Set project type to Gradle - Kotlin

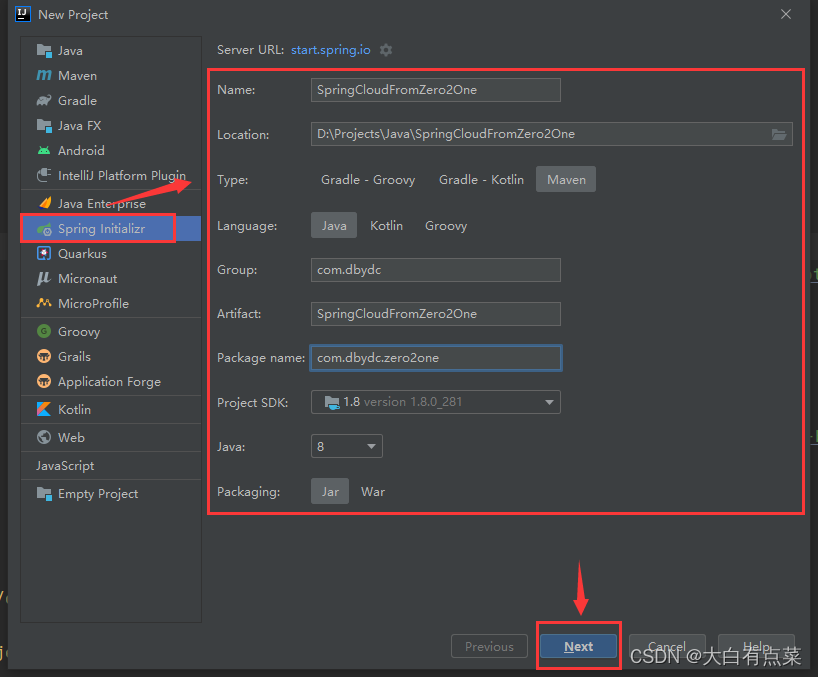[482, 179]
